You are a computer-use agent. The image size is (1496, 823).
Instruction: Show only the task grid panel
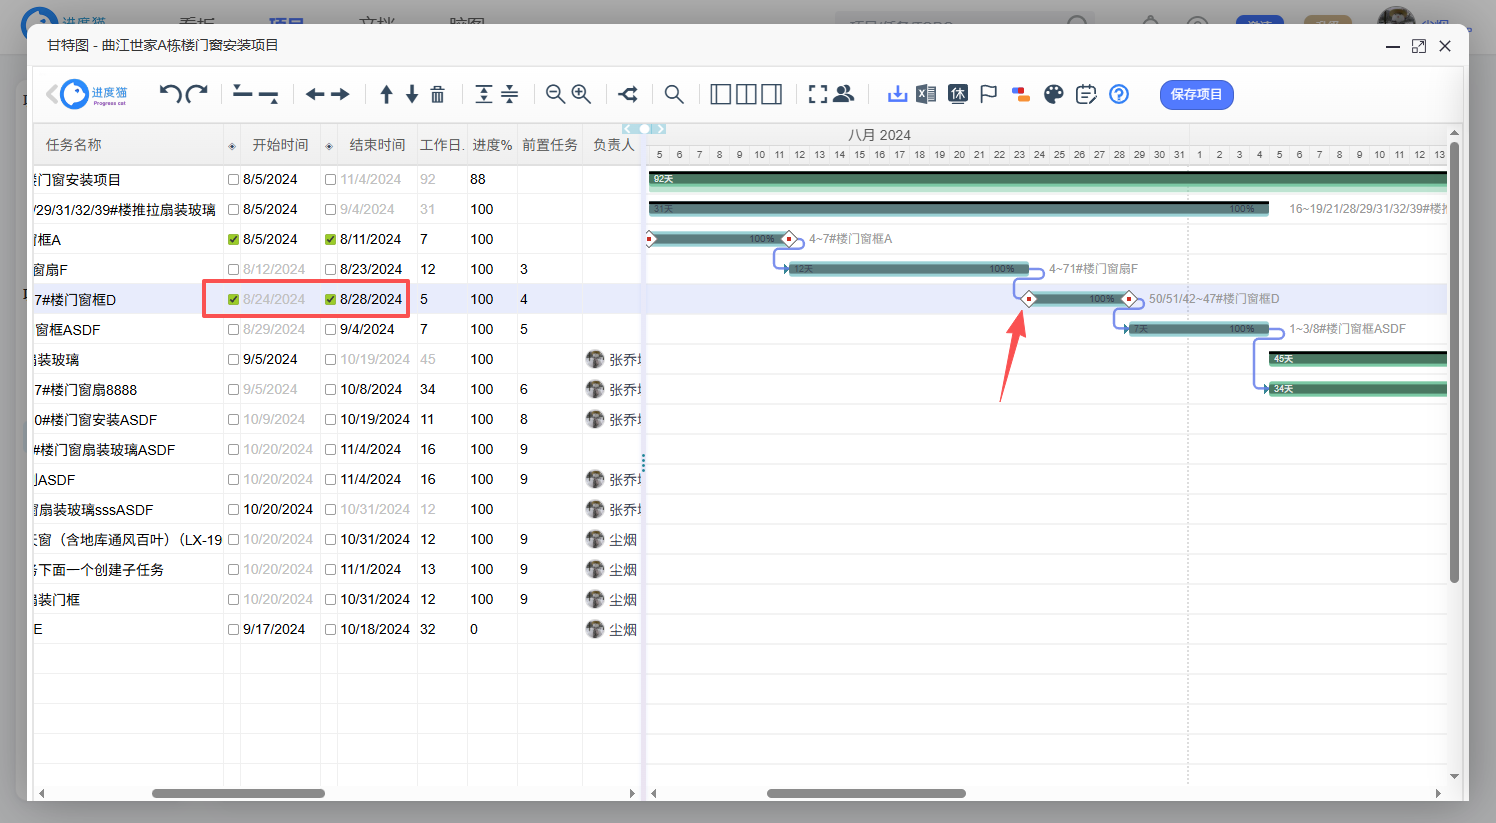[721, 94]
